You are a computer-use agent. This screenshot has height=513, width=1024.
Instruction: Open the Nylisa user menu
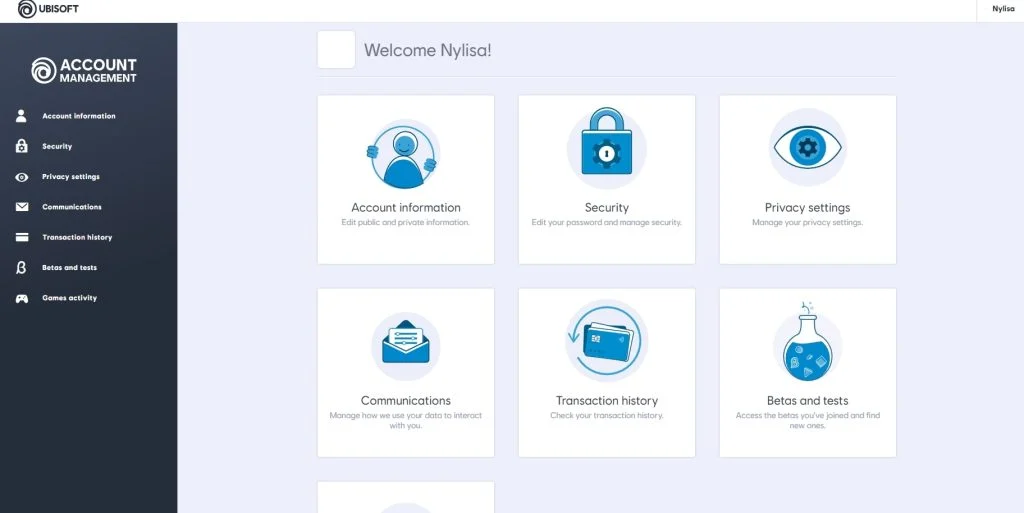(1003, 9)
